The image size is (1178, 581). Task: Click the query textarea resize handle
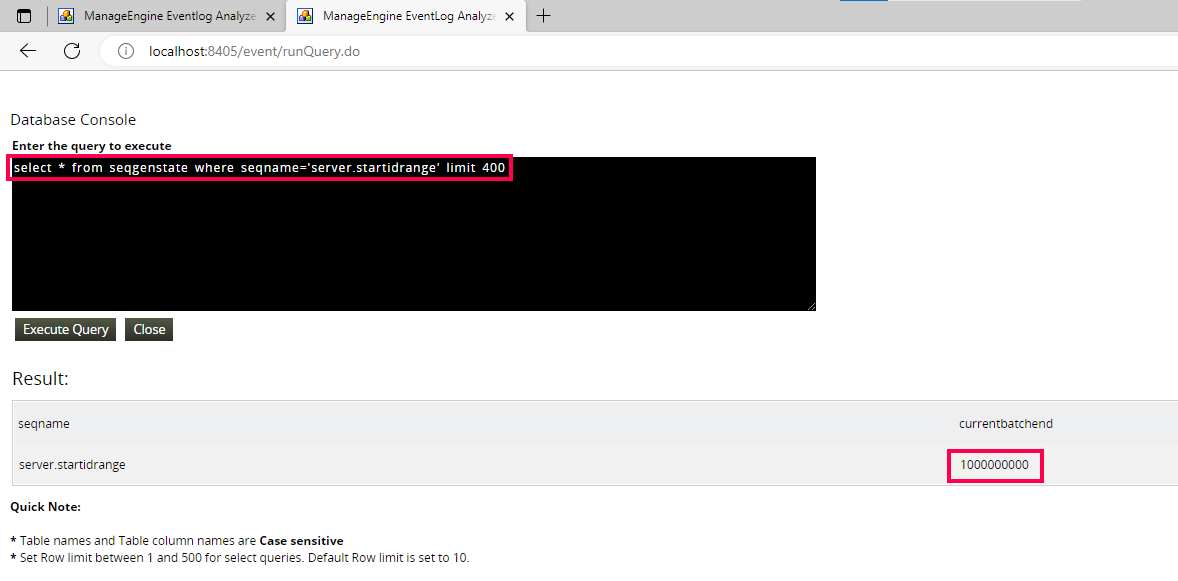pos(811,306)
